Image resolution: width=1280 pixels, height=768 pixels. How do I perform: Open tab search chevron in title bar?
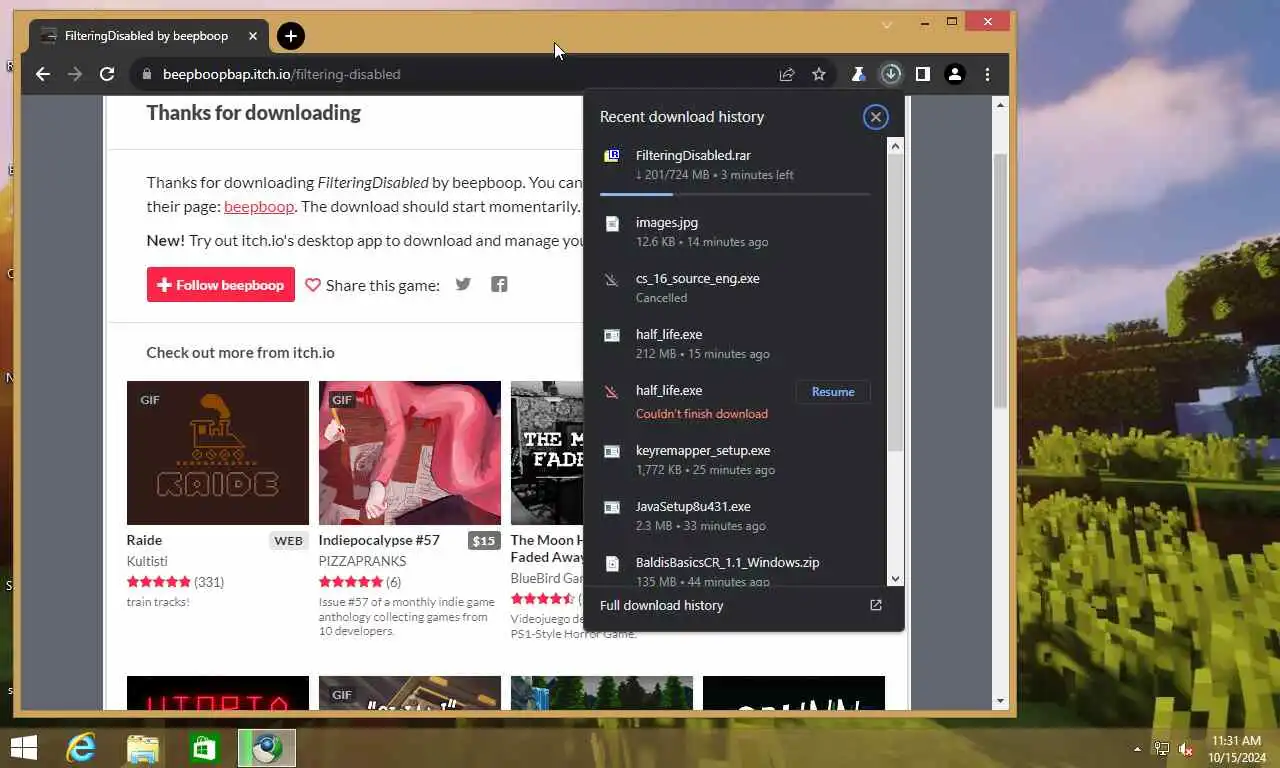(886, 24)
